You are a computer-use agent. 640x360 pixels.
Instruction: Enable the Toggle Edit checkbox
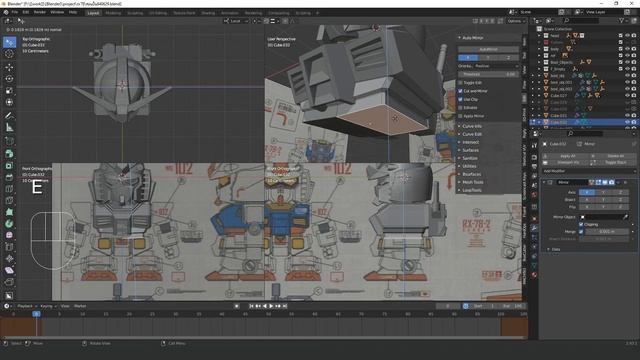[460, 82]
